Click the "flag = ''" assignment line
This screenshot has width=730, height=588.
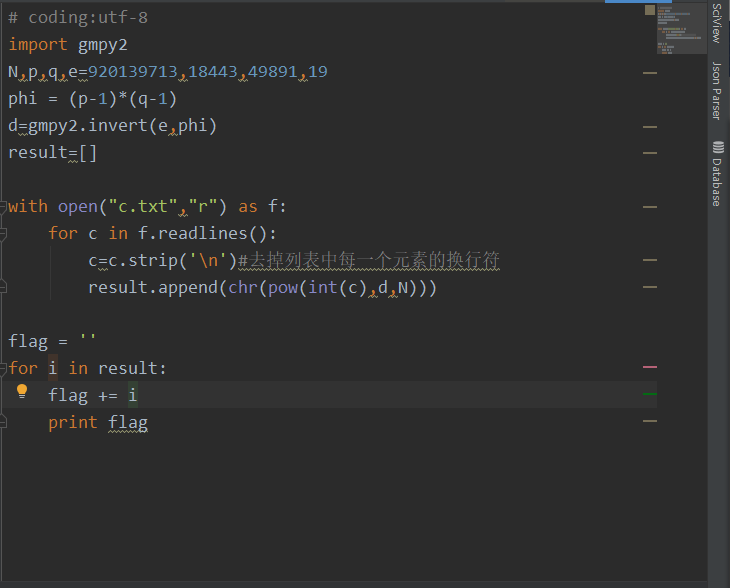point(52,341)
